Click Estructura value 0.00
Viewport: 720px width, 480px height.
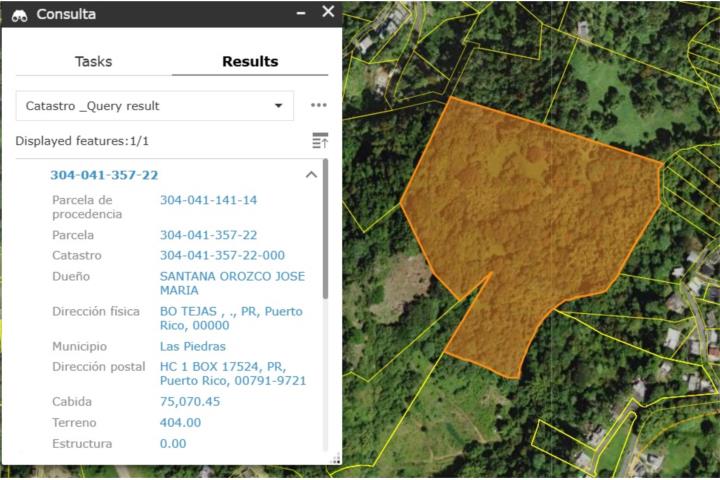tap(173, 444)
